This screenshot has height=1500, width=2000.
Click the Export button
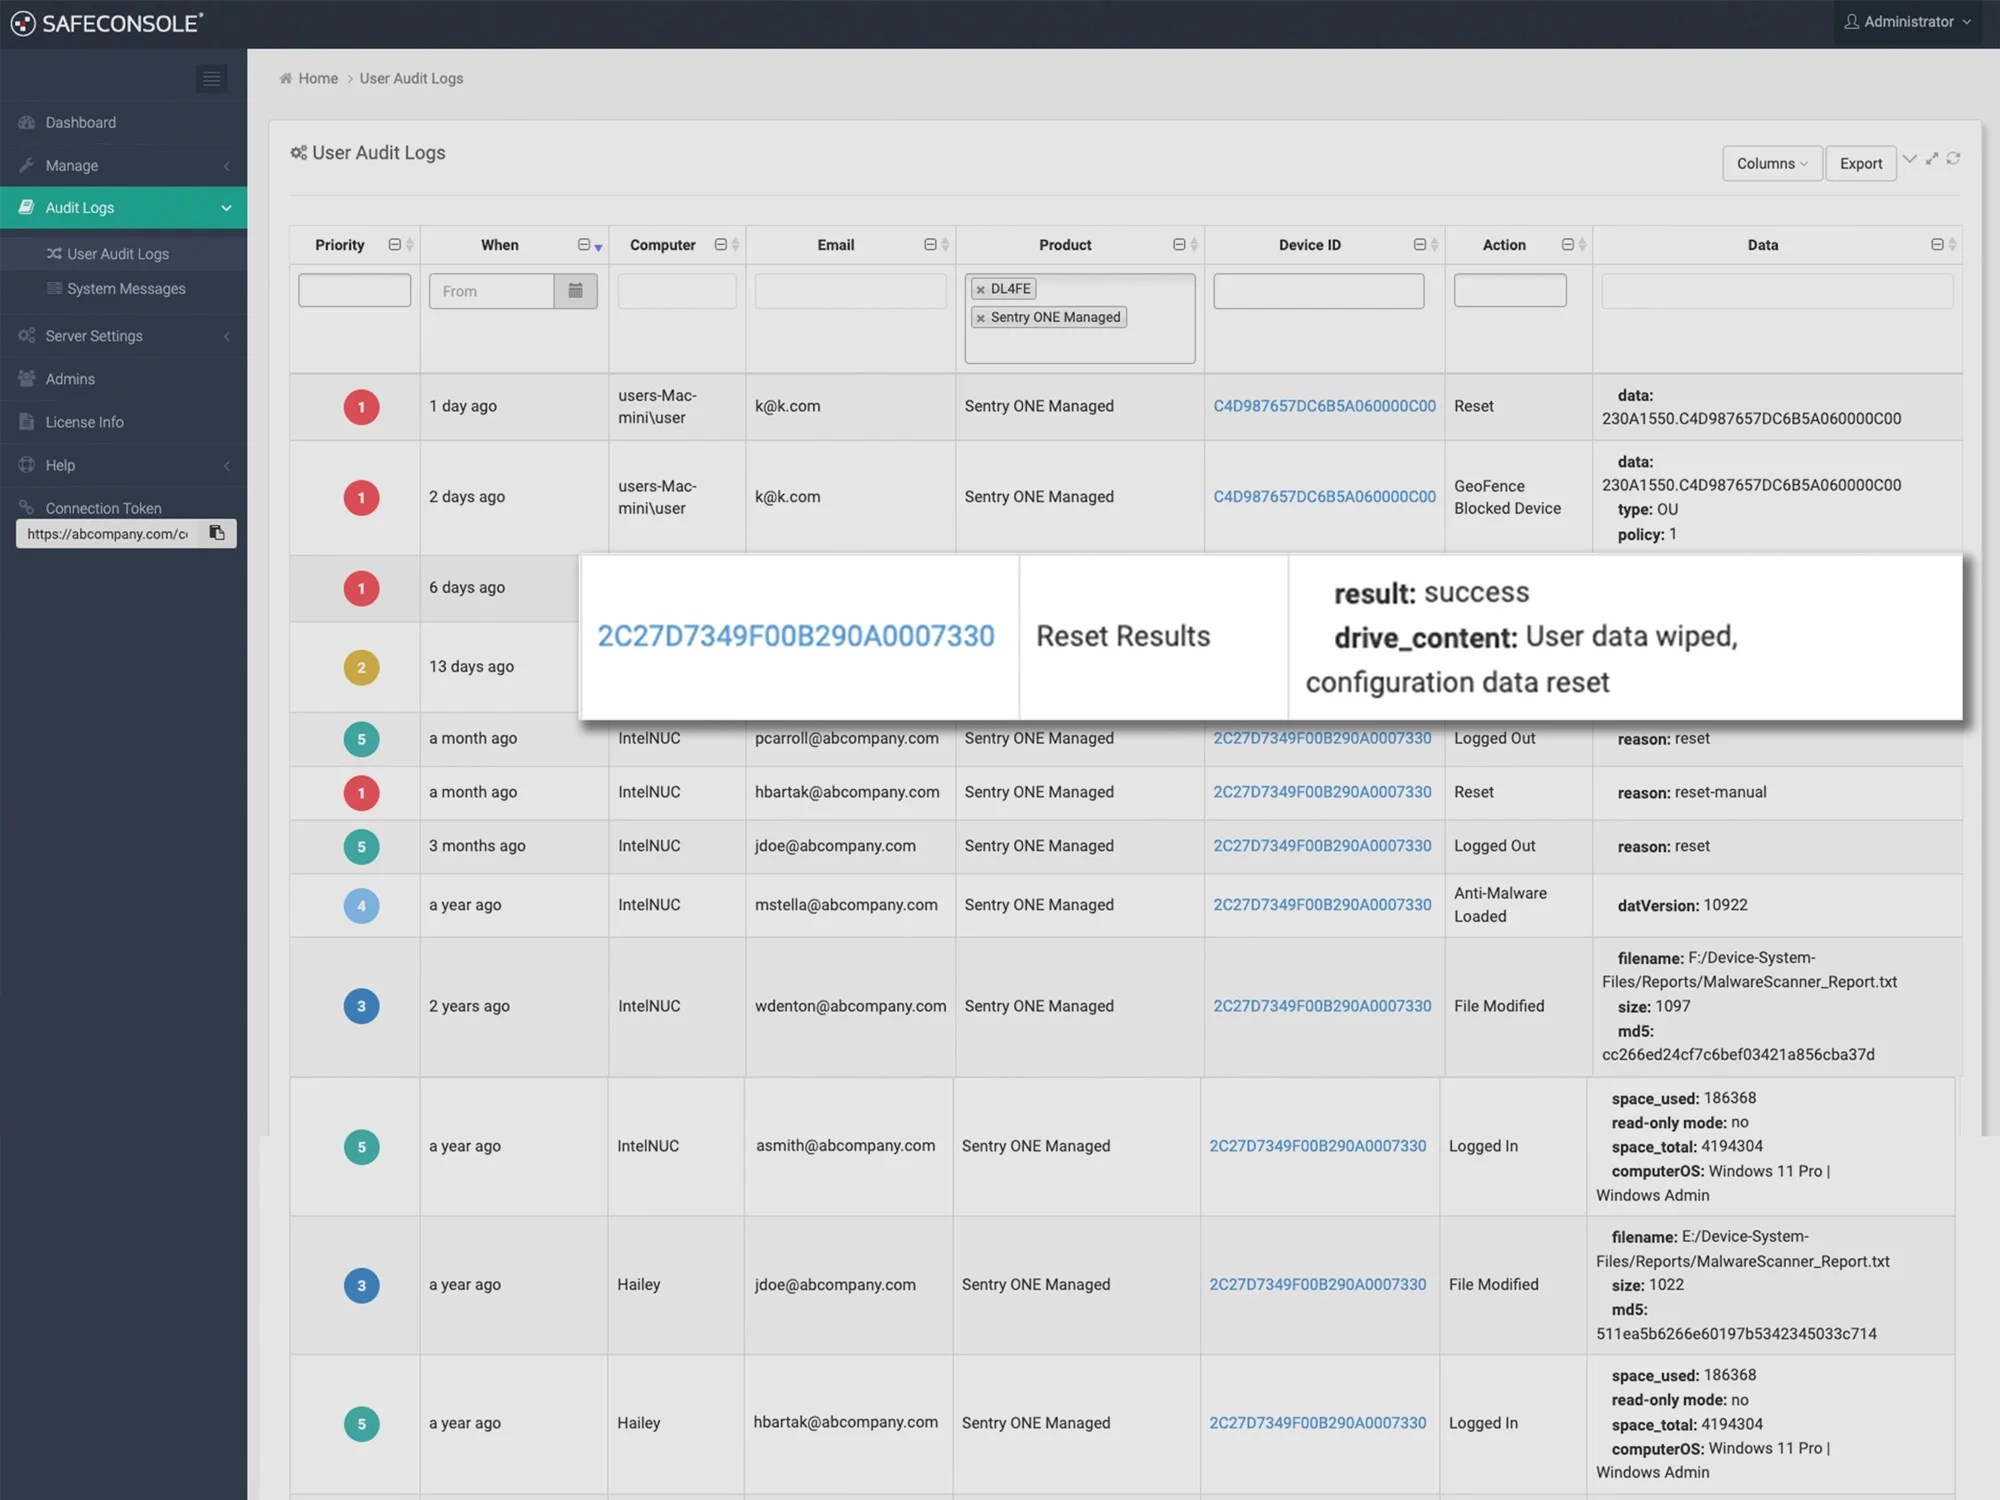(x=1860, y=163)
